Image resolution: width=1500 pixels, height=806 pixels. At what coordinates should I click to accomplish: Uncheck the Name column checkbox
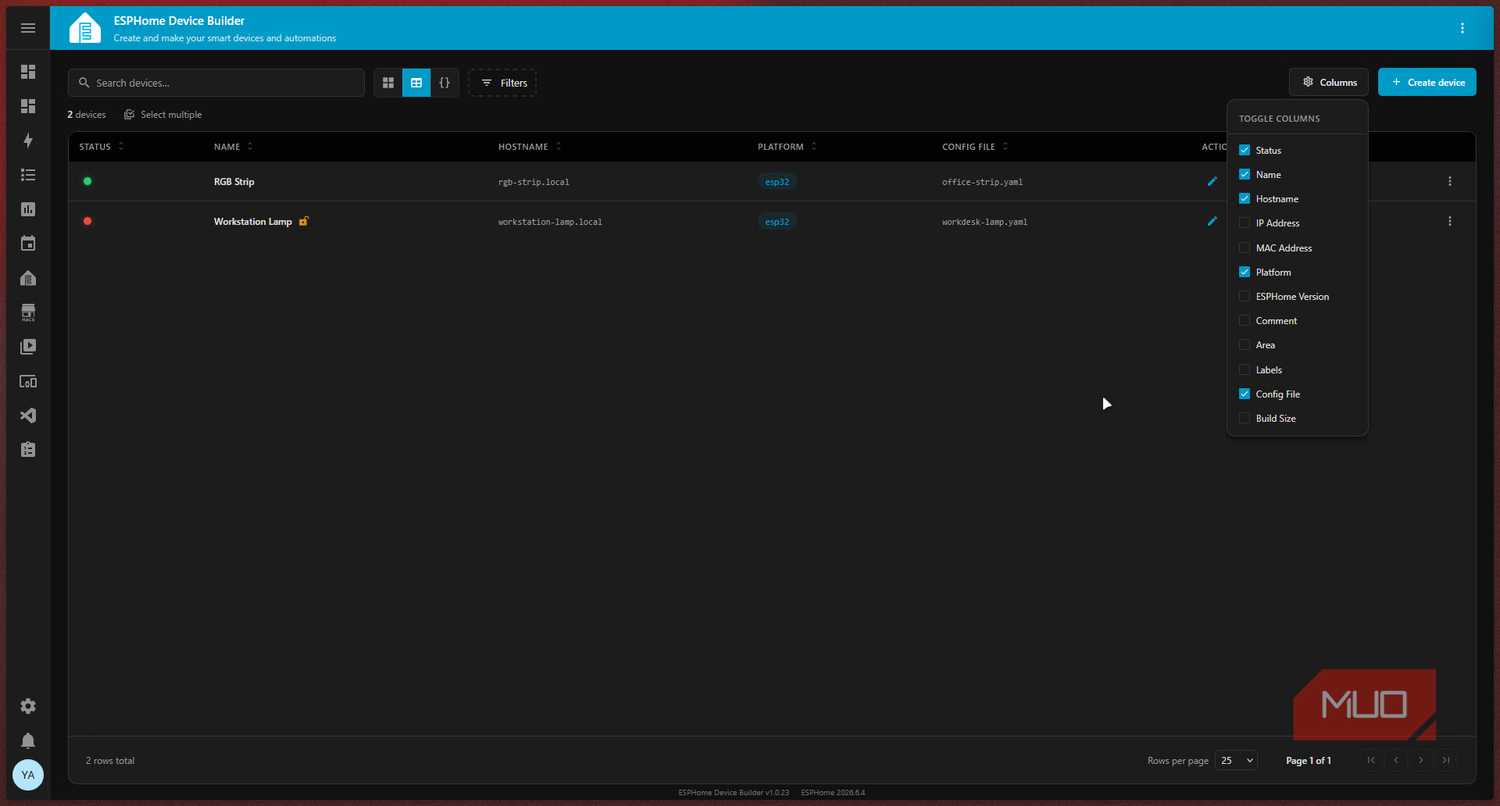click(1245, 174)
